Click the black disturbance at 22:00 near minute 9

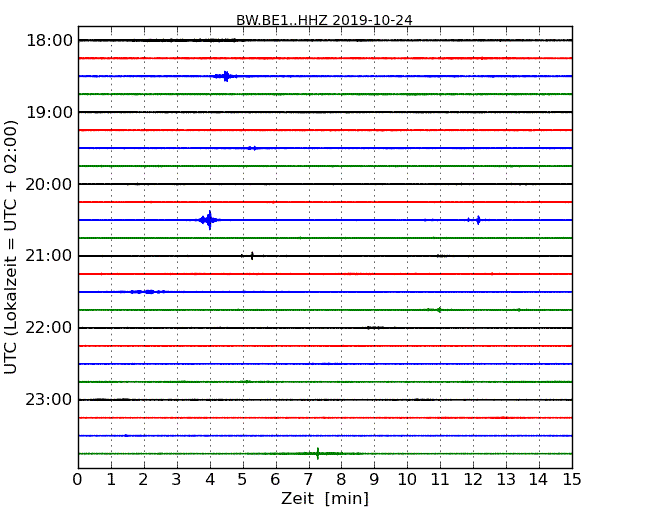pyautogui.click(x=375, y=328)
